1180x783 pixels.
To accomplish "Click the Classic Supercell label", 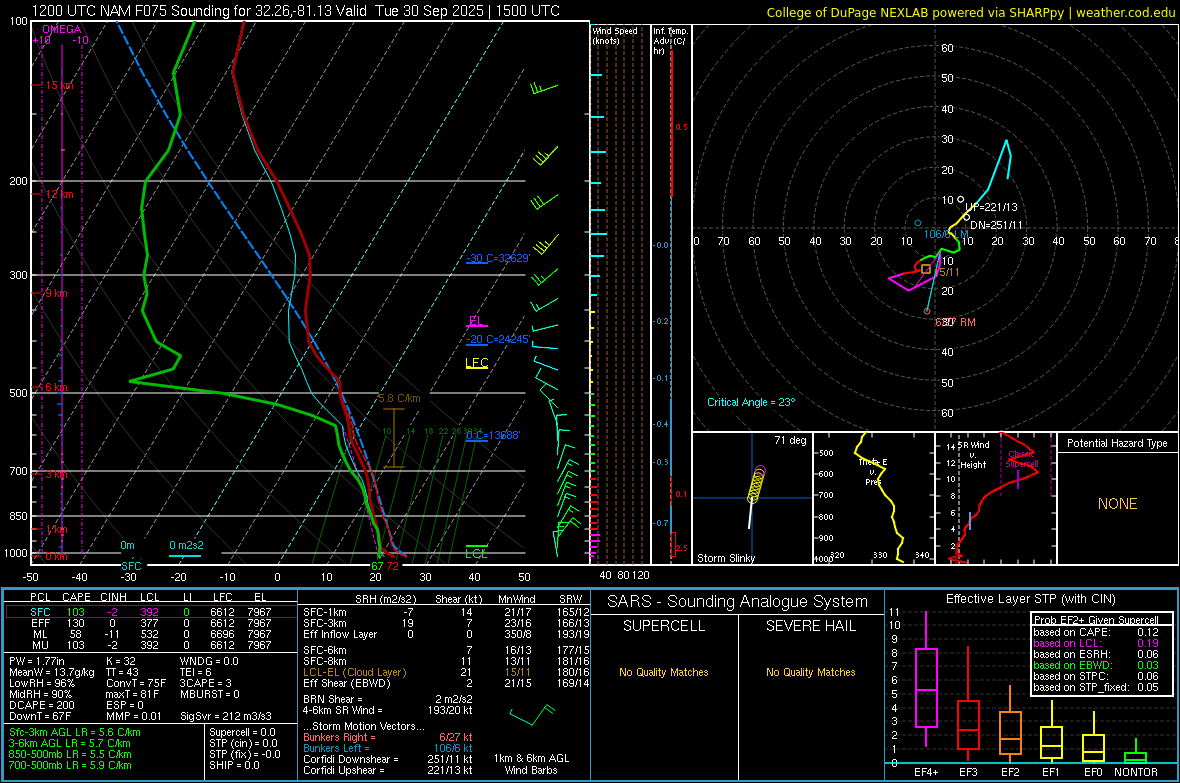I will click(1022, 459).
